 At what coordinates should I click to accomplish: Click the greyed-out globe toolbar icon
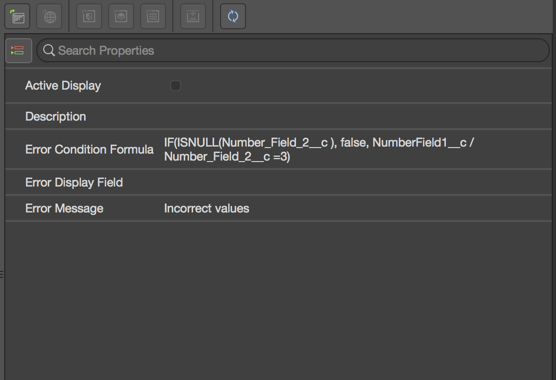49,16
